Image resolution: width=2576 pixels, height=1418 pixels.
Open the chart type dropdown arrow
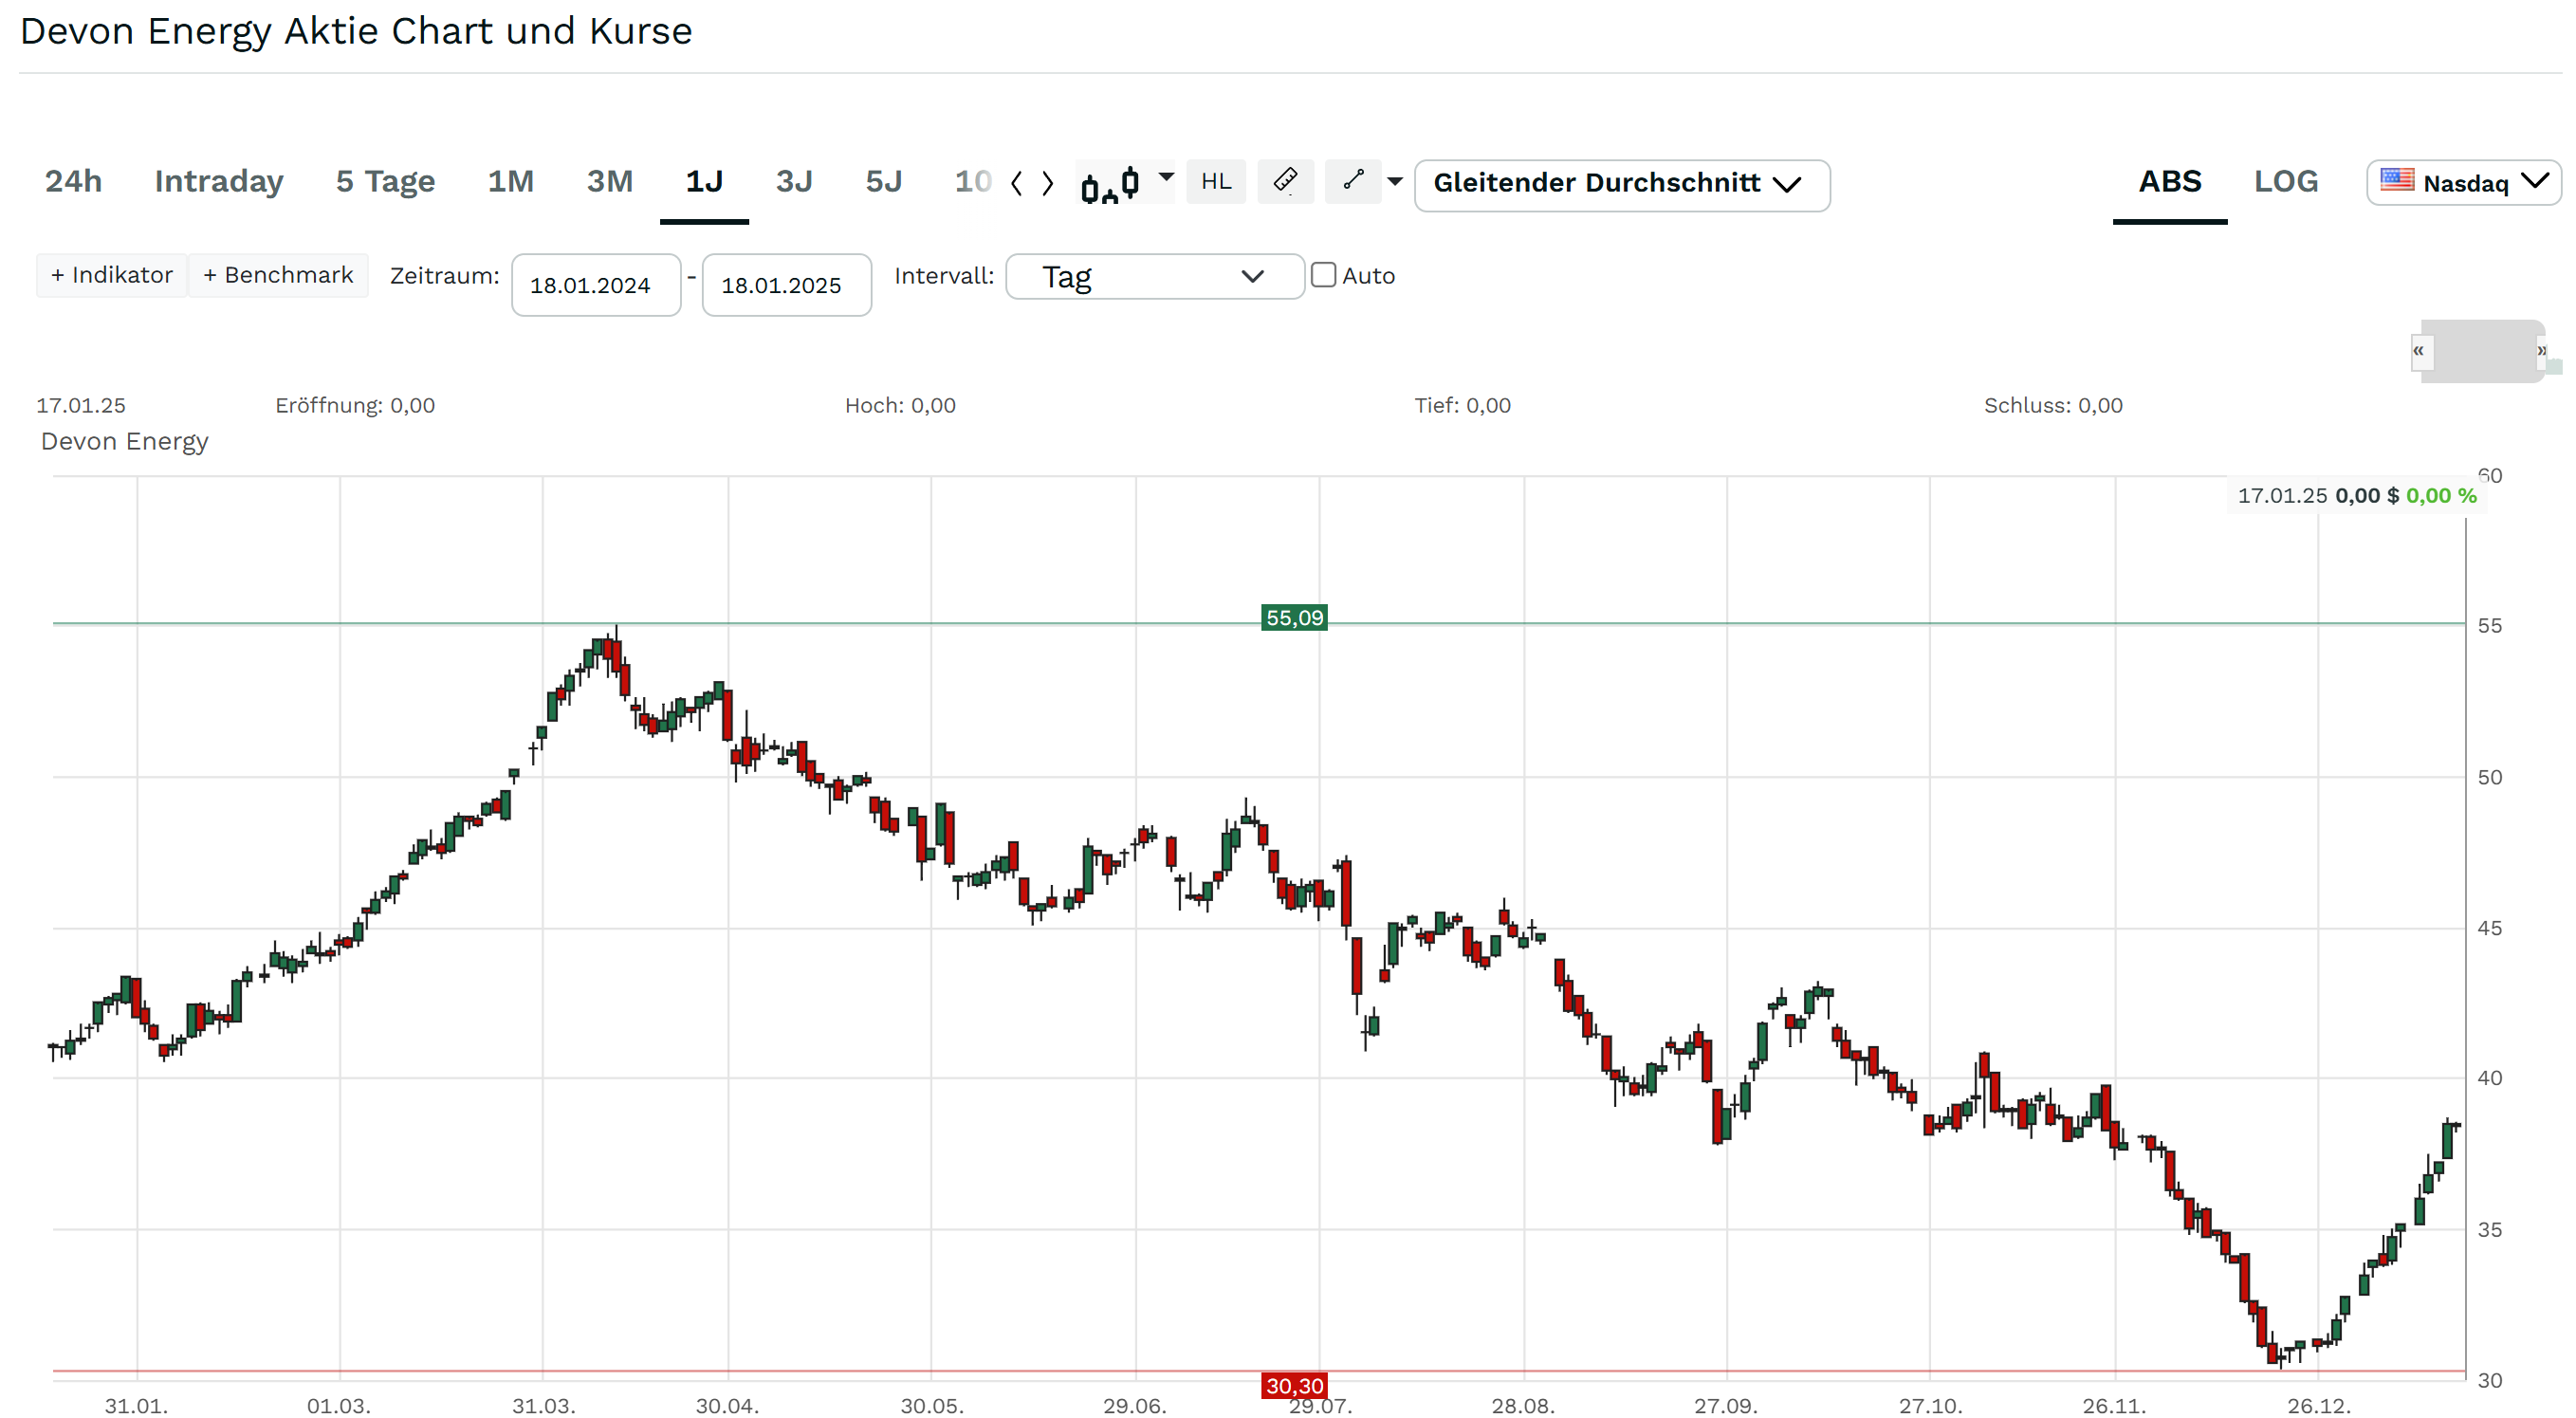click(1165, 177)
